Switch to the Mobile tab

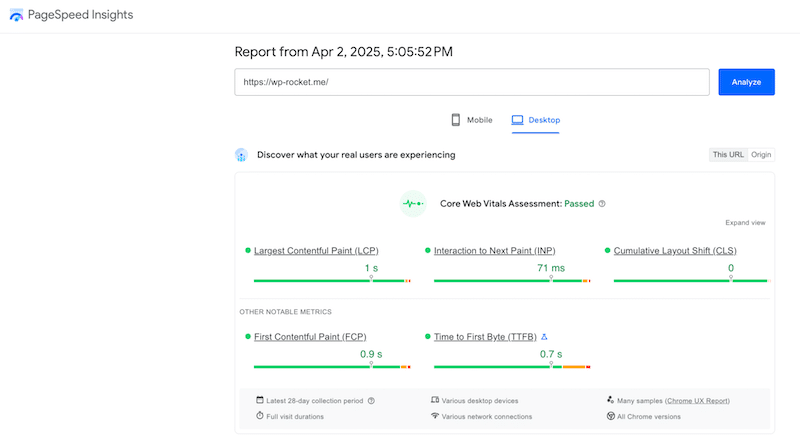[x=472, y=120]
